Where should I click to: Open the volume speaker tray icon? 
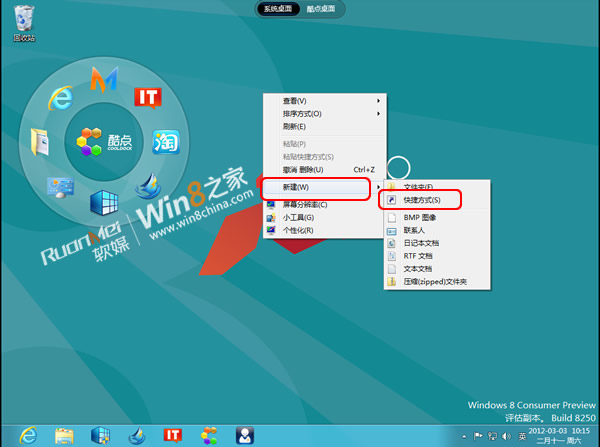(507, 436)
